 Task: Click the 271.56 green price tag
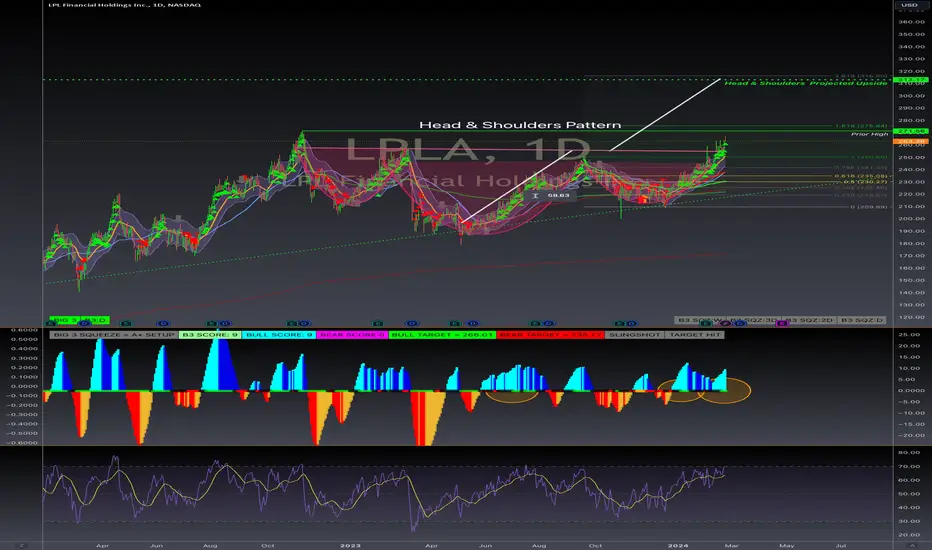click(x=911, y=131)
